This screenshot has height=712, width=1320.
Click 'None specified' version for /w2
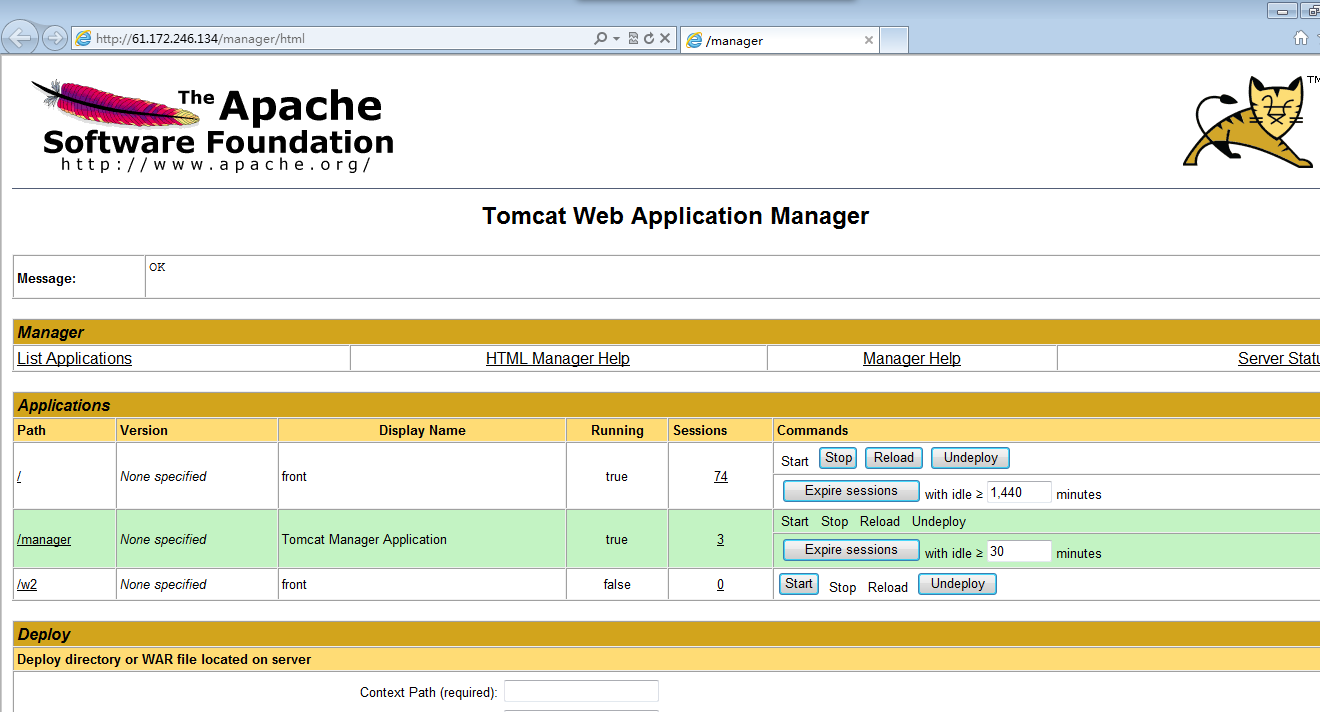click(163, 584)
